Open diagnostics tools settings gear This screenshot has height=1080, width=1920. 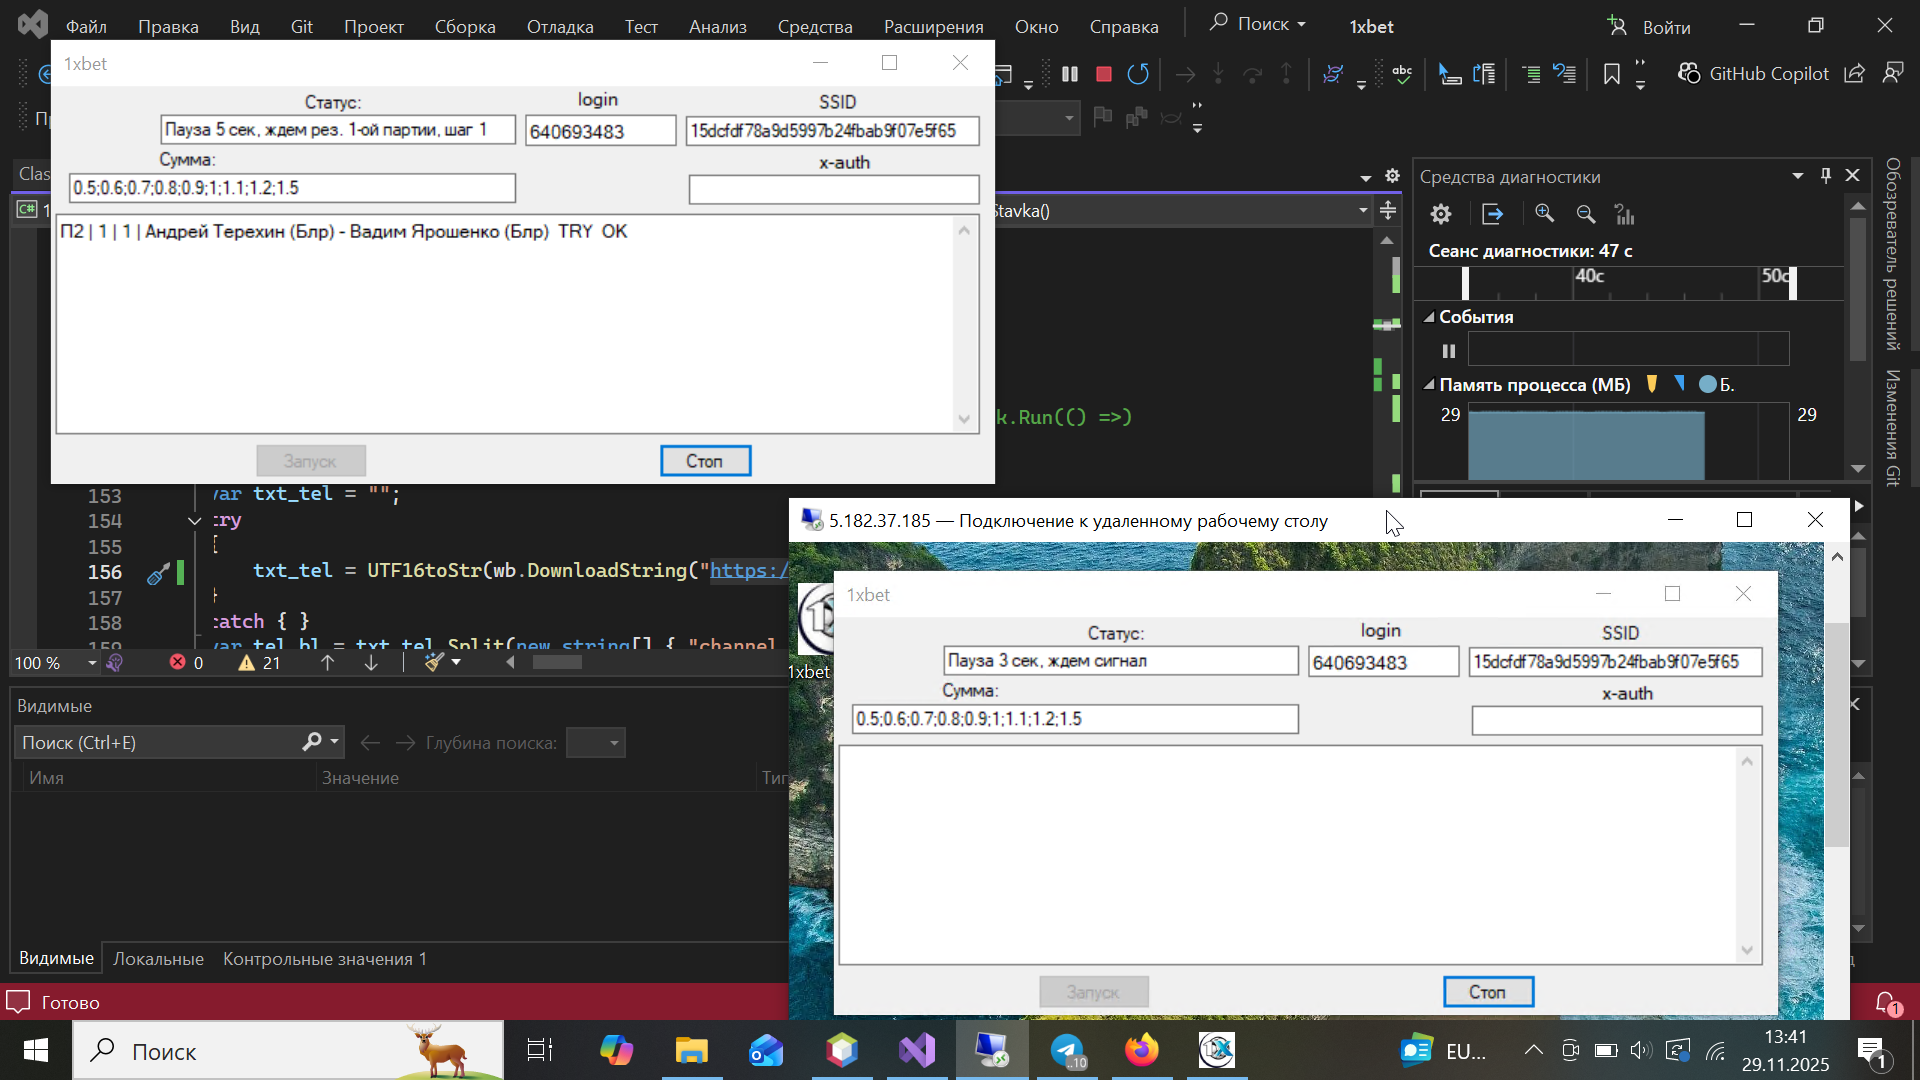pos(1440,214)
